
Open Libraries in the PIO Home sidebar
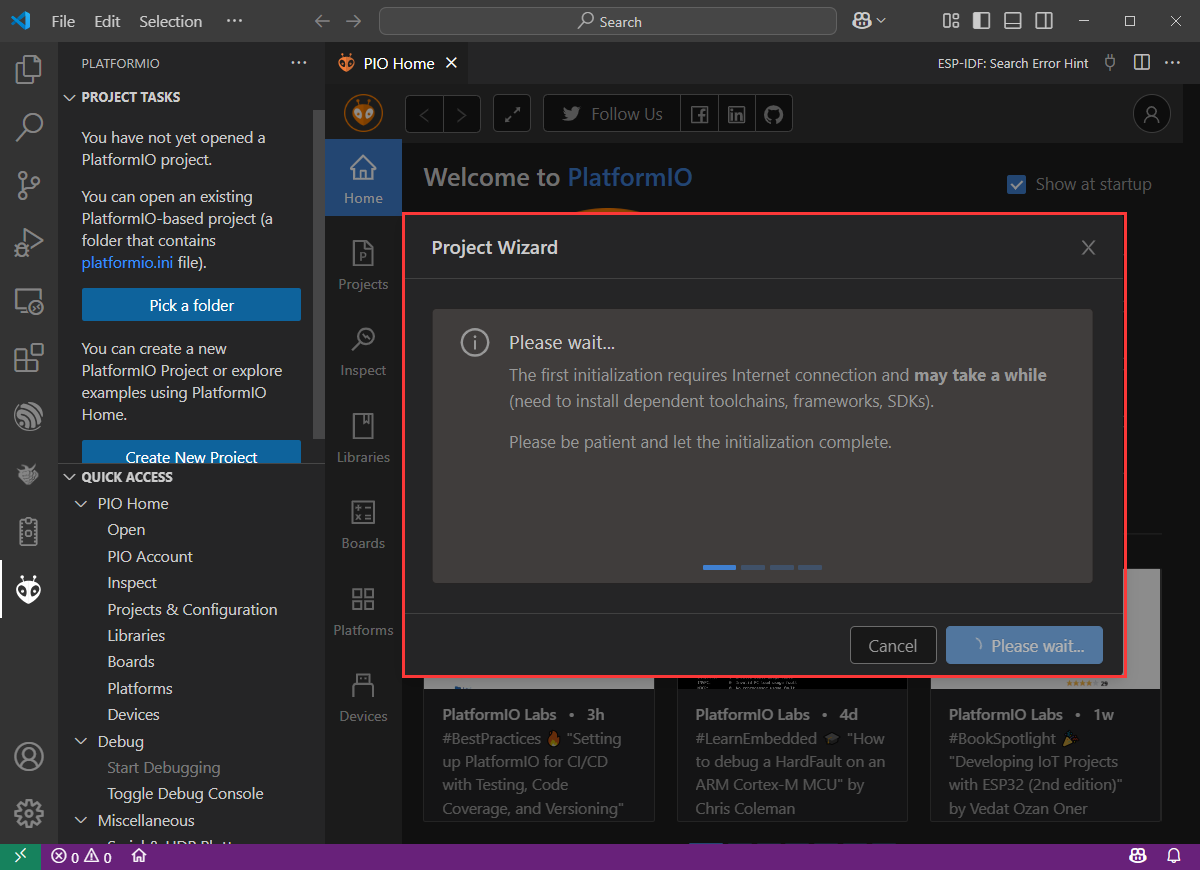363,438
